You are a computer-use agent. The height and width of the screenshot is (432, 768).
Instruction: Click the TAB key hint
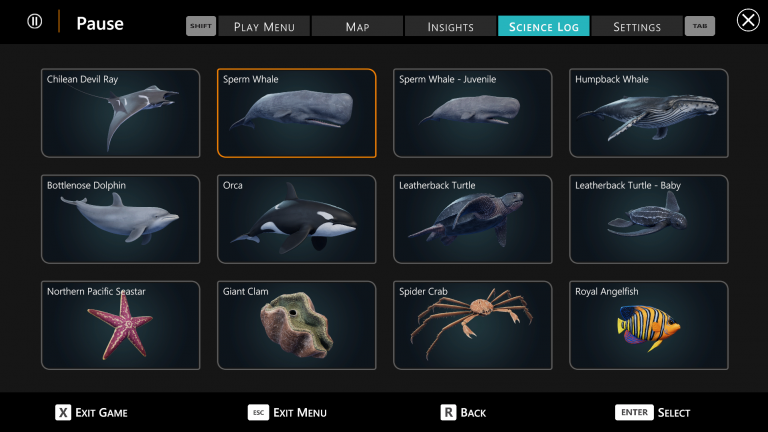pos(699,26)
